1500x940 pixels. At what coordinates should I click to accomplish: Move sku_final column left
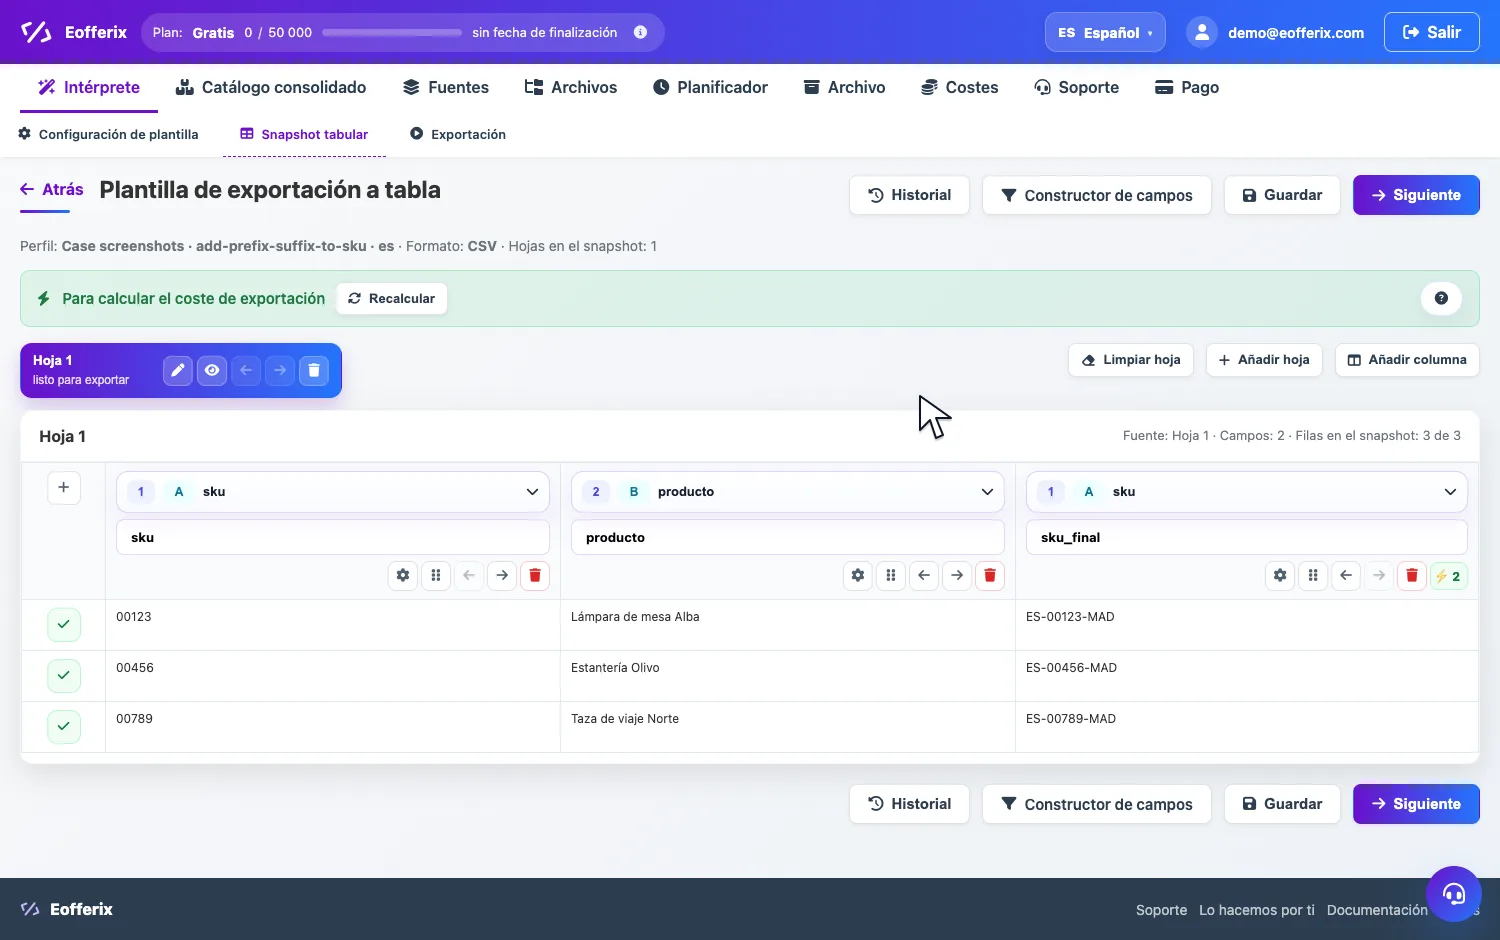(x=1346, y=575)
